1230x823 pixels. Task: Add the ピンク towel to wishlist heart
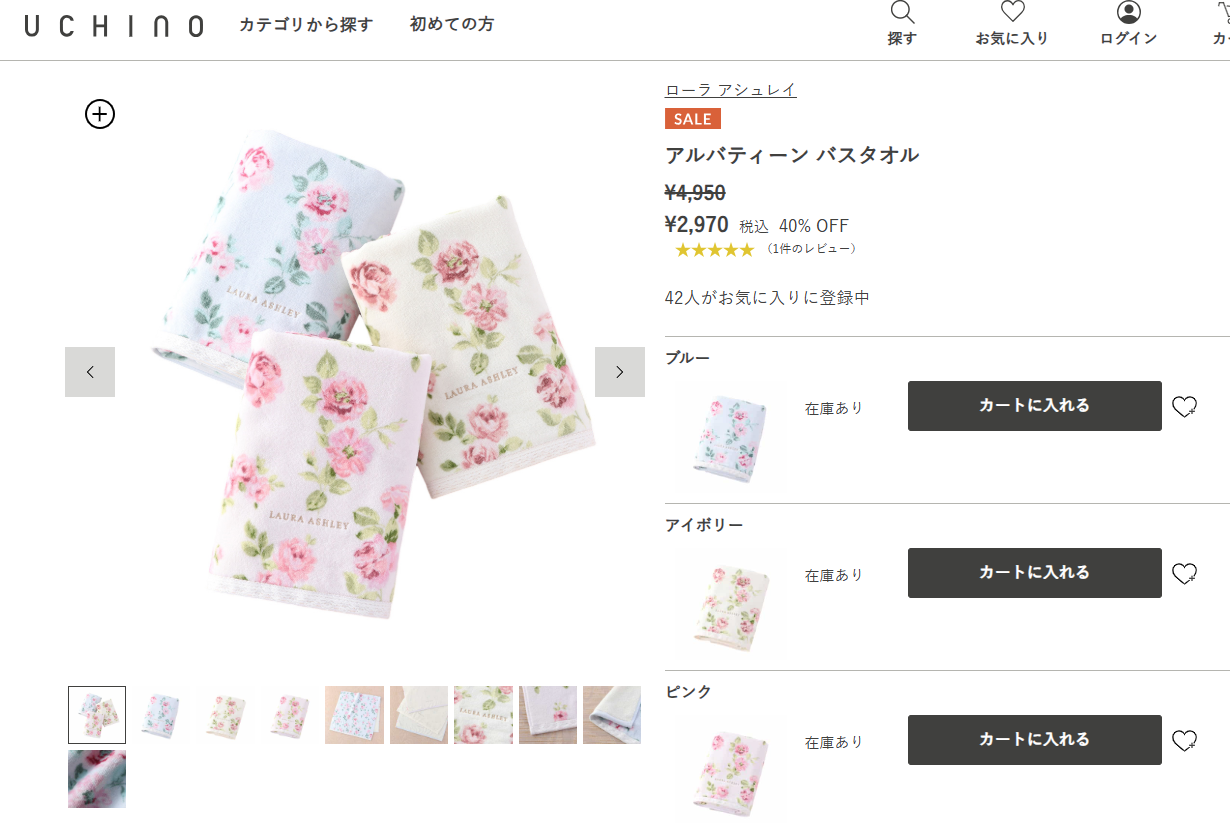click(1184, 740)
